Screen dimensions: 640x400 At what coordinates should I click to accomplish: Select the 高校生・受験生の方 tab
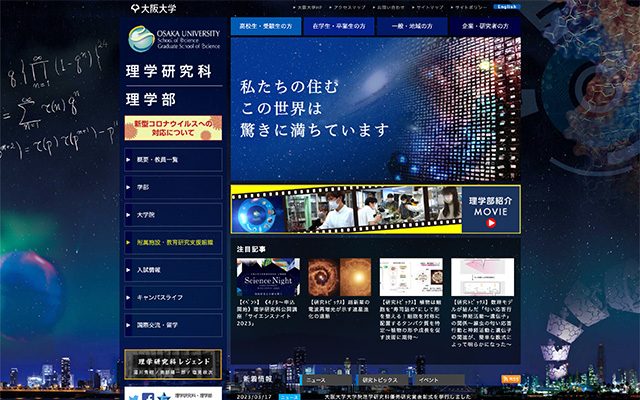pyautogui.click(x=266, y=26)
